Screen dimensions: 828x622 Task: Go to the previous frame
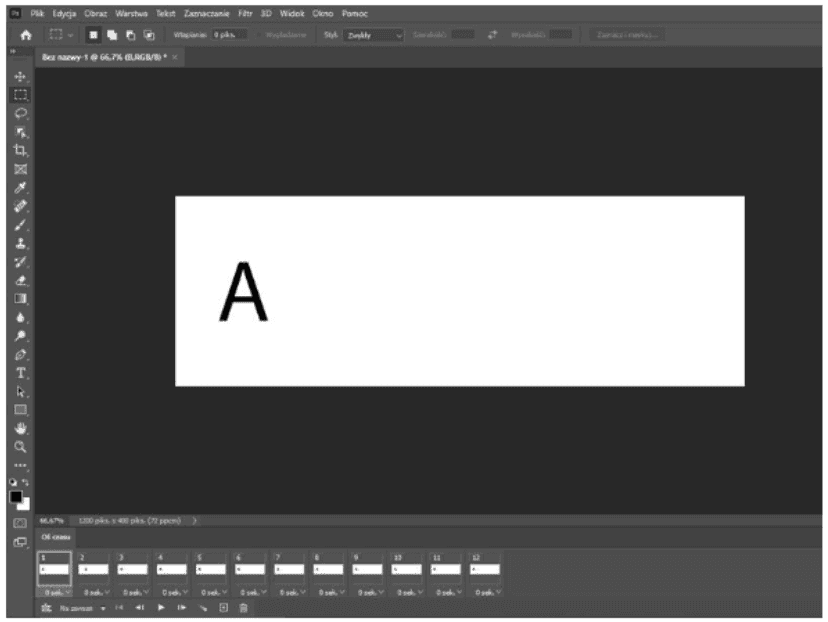[x=139, y=608]
